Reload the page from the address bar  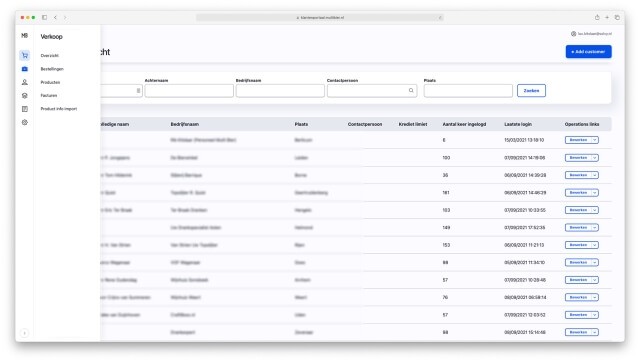440,18
